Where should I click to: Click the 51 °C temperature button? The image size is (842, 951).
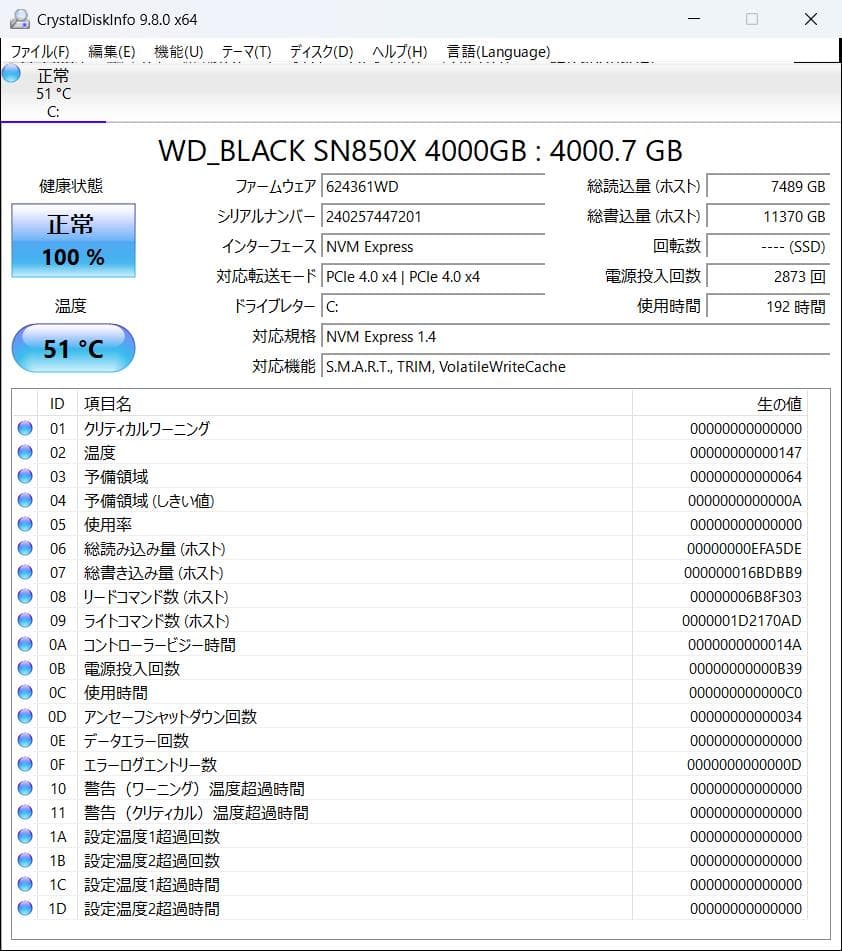(73, 348)
